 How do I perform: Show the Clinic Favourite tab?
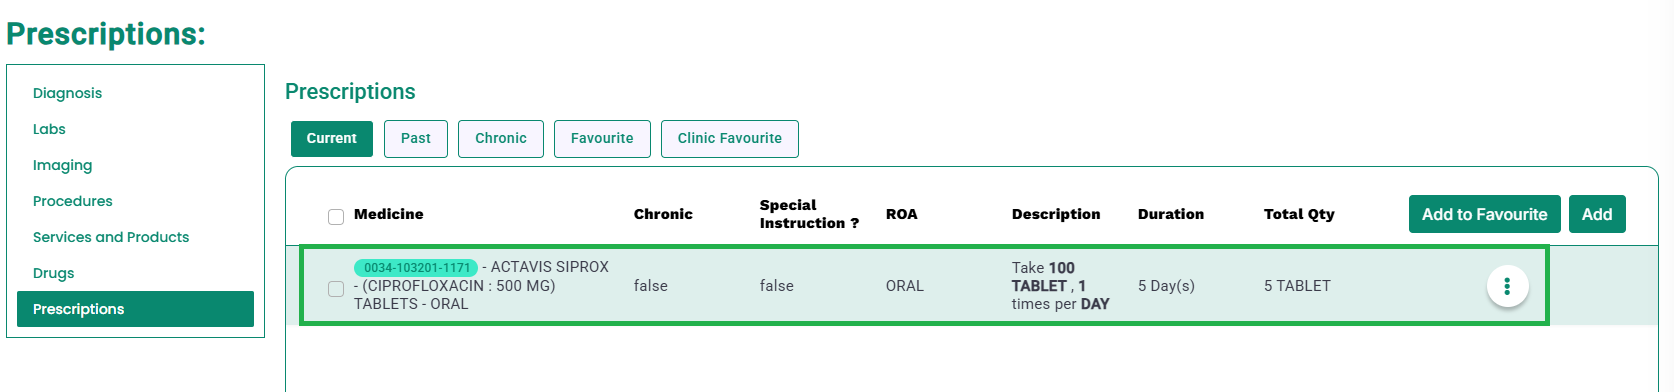[730, 139]
